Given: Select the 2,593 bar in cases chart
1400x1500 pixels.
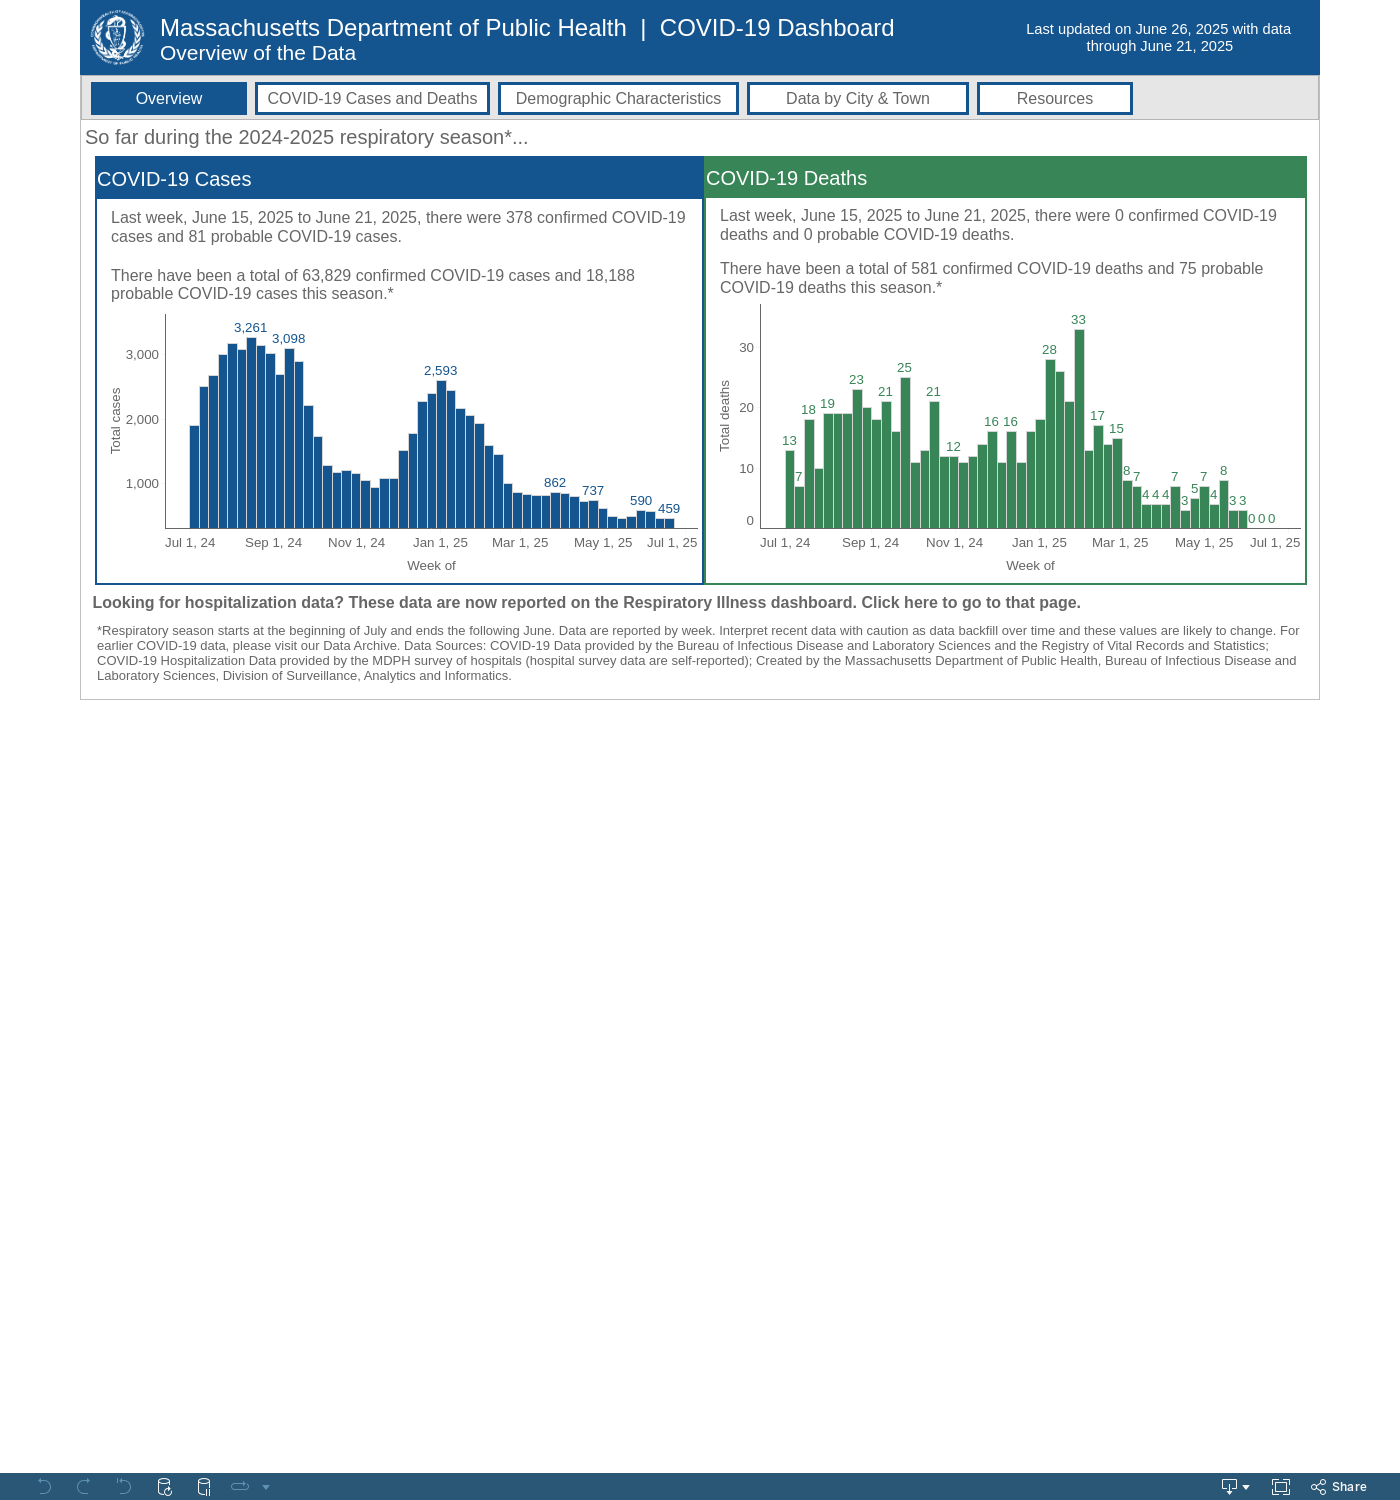Looking at the screenshot, I should pos(442,455).
